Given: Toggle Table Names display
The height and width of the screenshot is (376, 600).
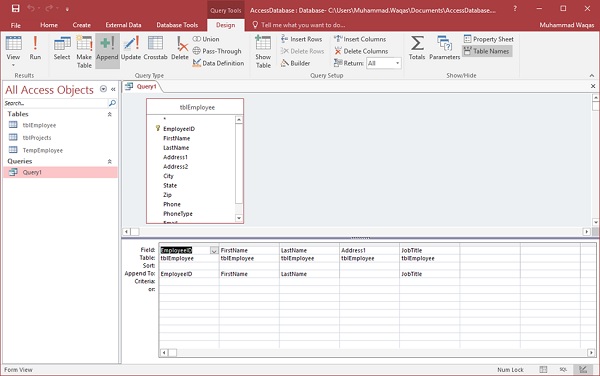Looking at the screenshot, I should click(x=487, y=51).
